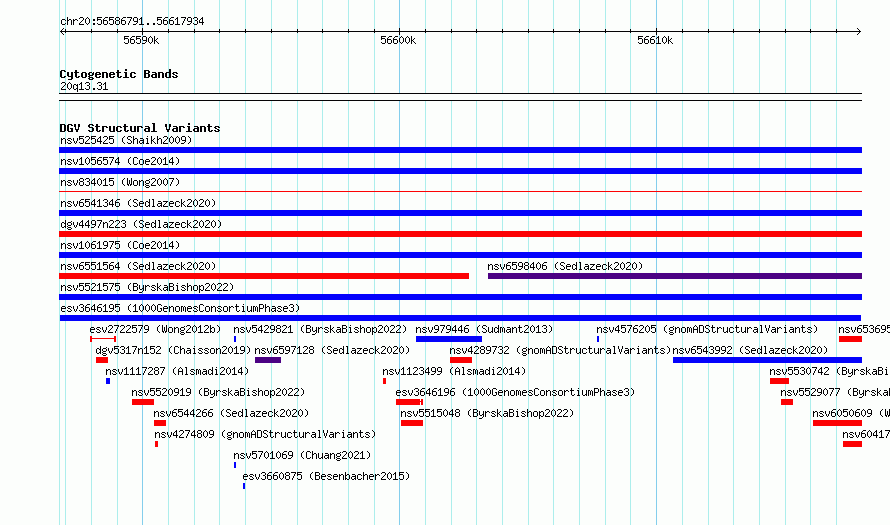Click nsv5429821 (ByrskaBishop2022) label
890x525 pixels.
pos(320,329)
